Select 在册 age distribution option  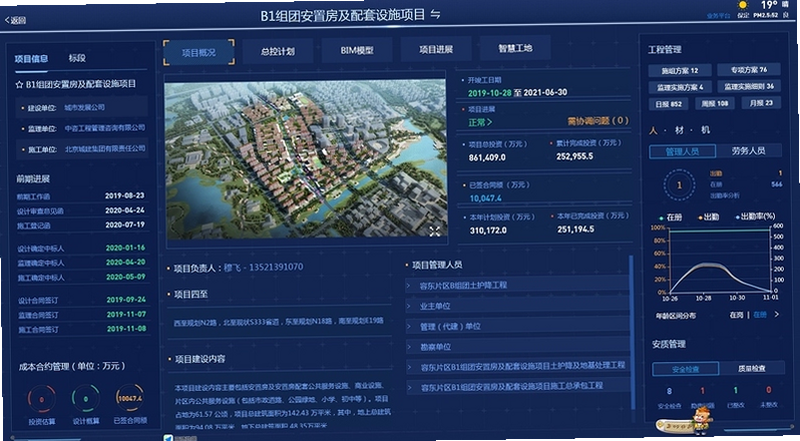(x=760, y=315)
